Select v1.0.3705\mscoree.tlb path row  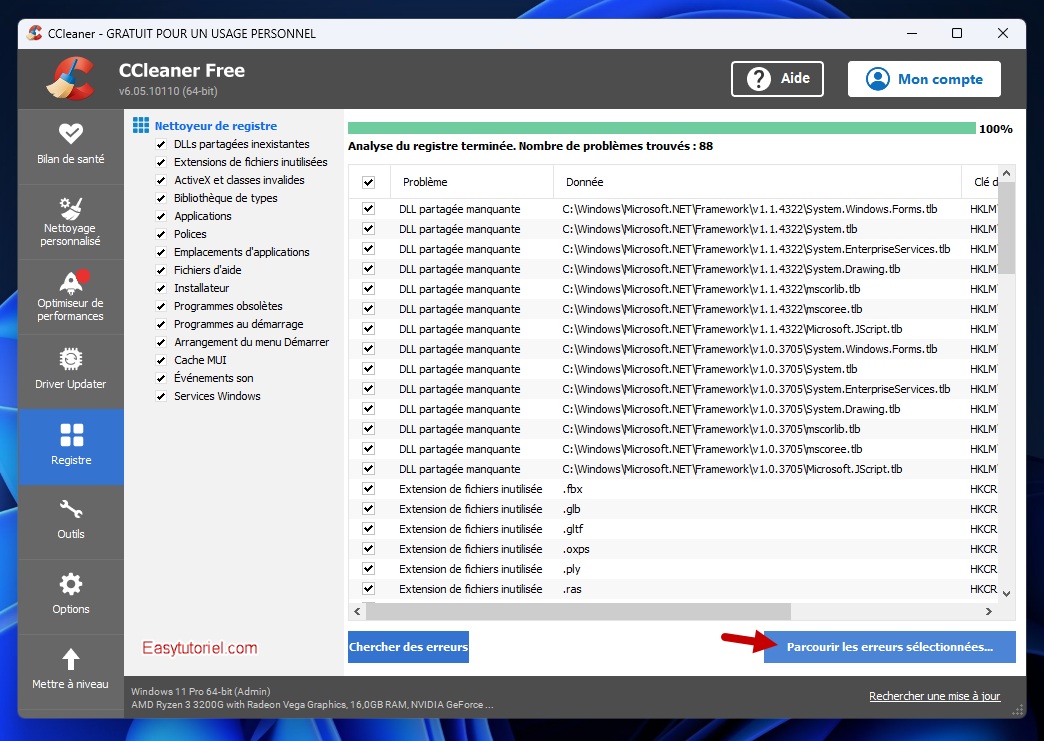click(712, 449)
